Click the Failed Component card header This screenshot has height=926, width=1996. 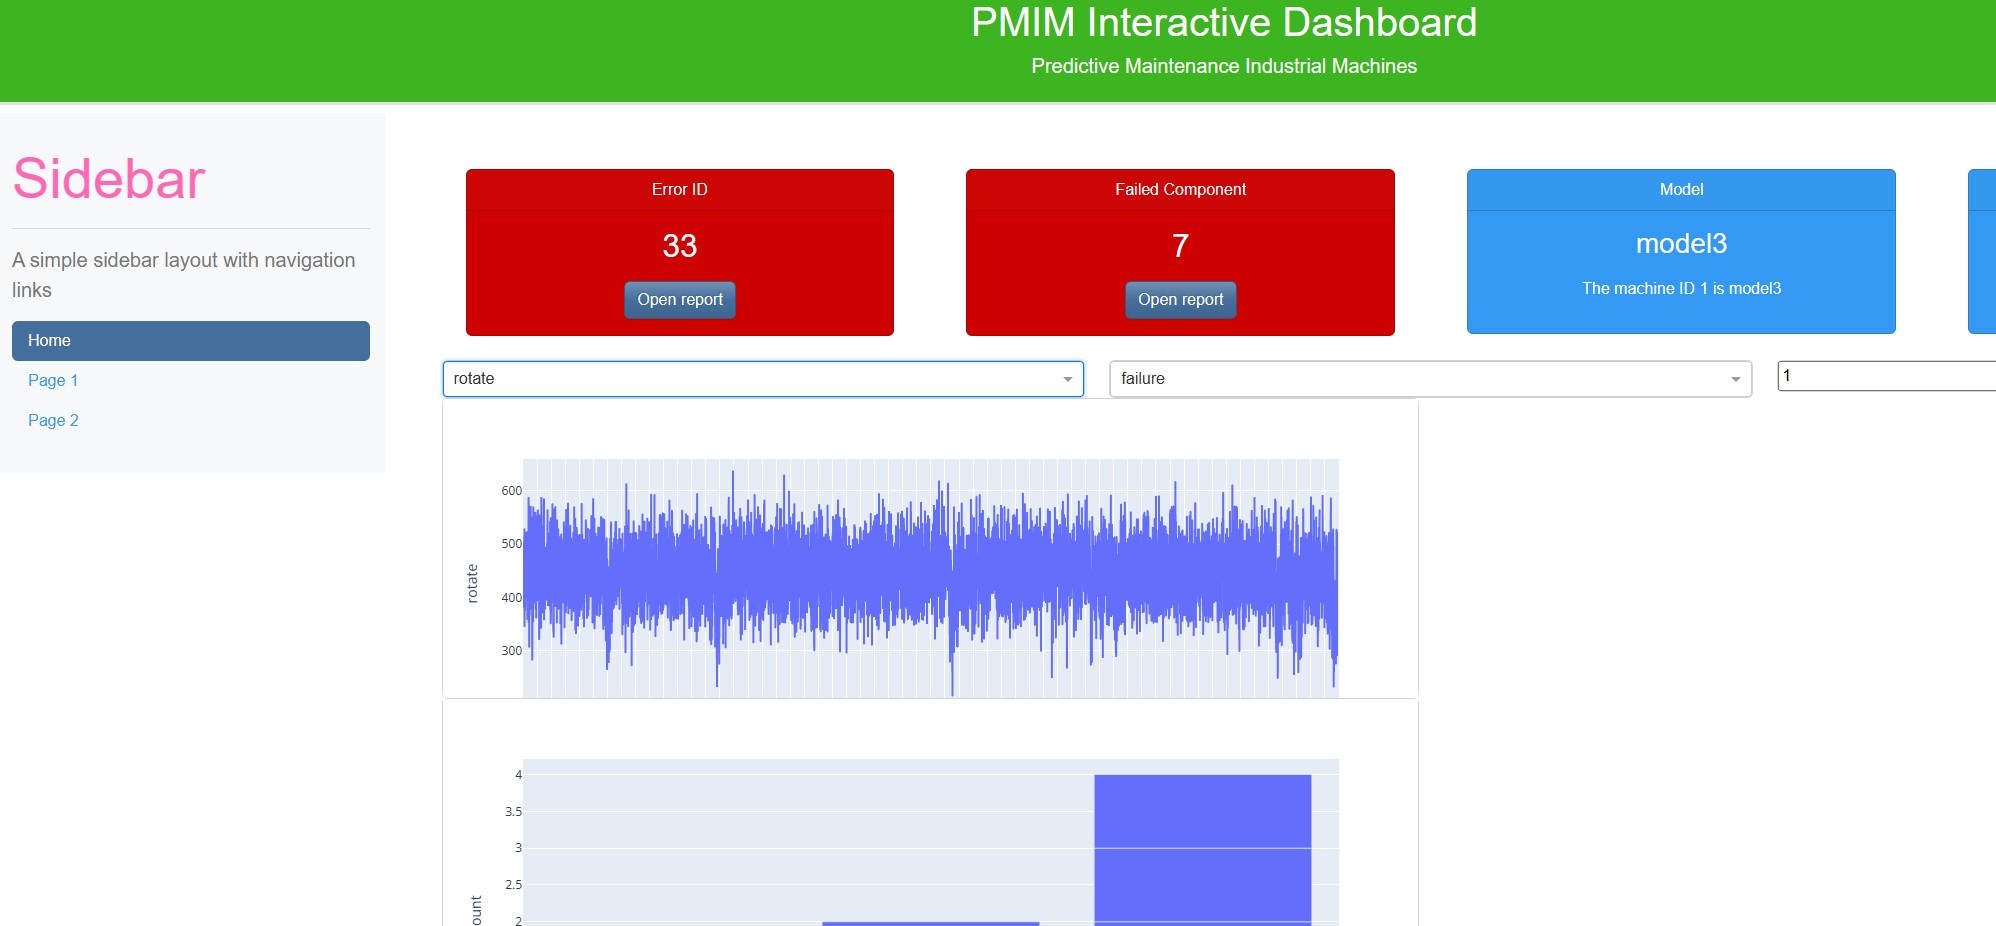[1180, 190]
